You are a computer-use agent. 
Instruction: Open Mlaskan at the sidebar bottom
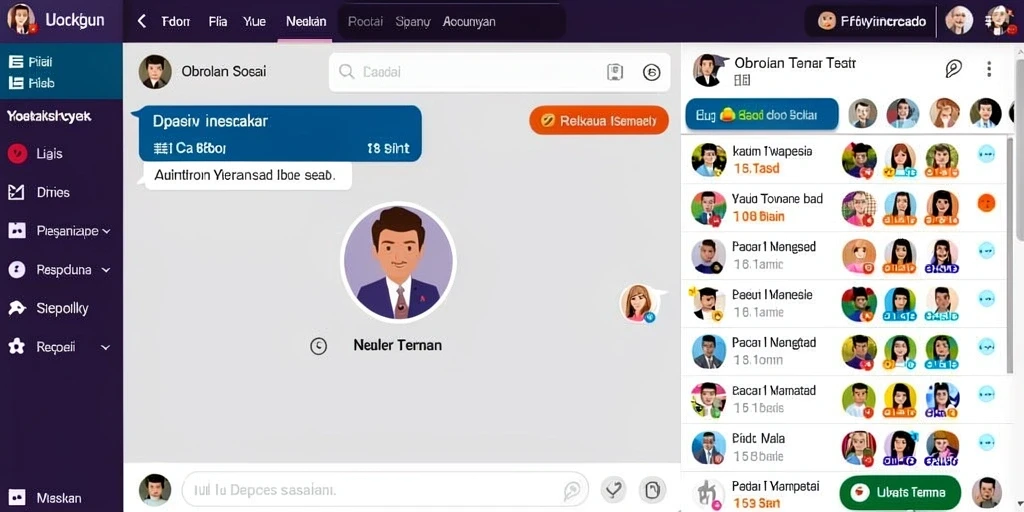coord(45,498)
